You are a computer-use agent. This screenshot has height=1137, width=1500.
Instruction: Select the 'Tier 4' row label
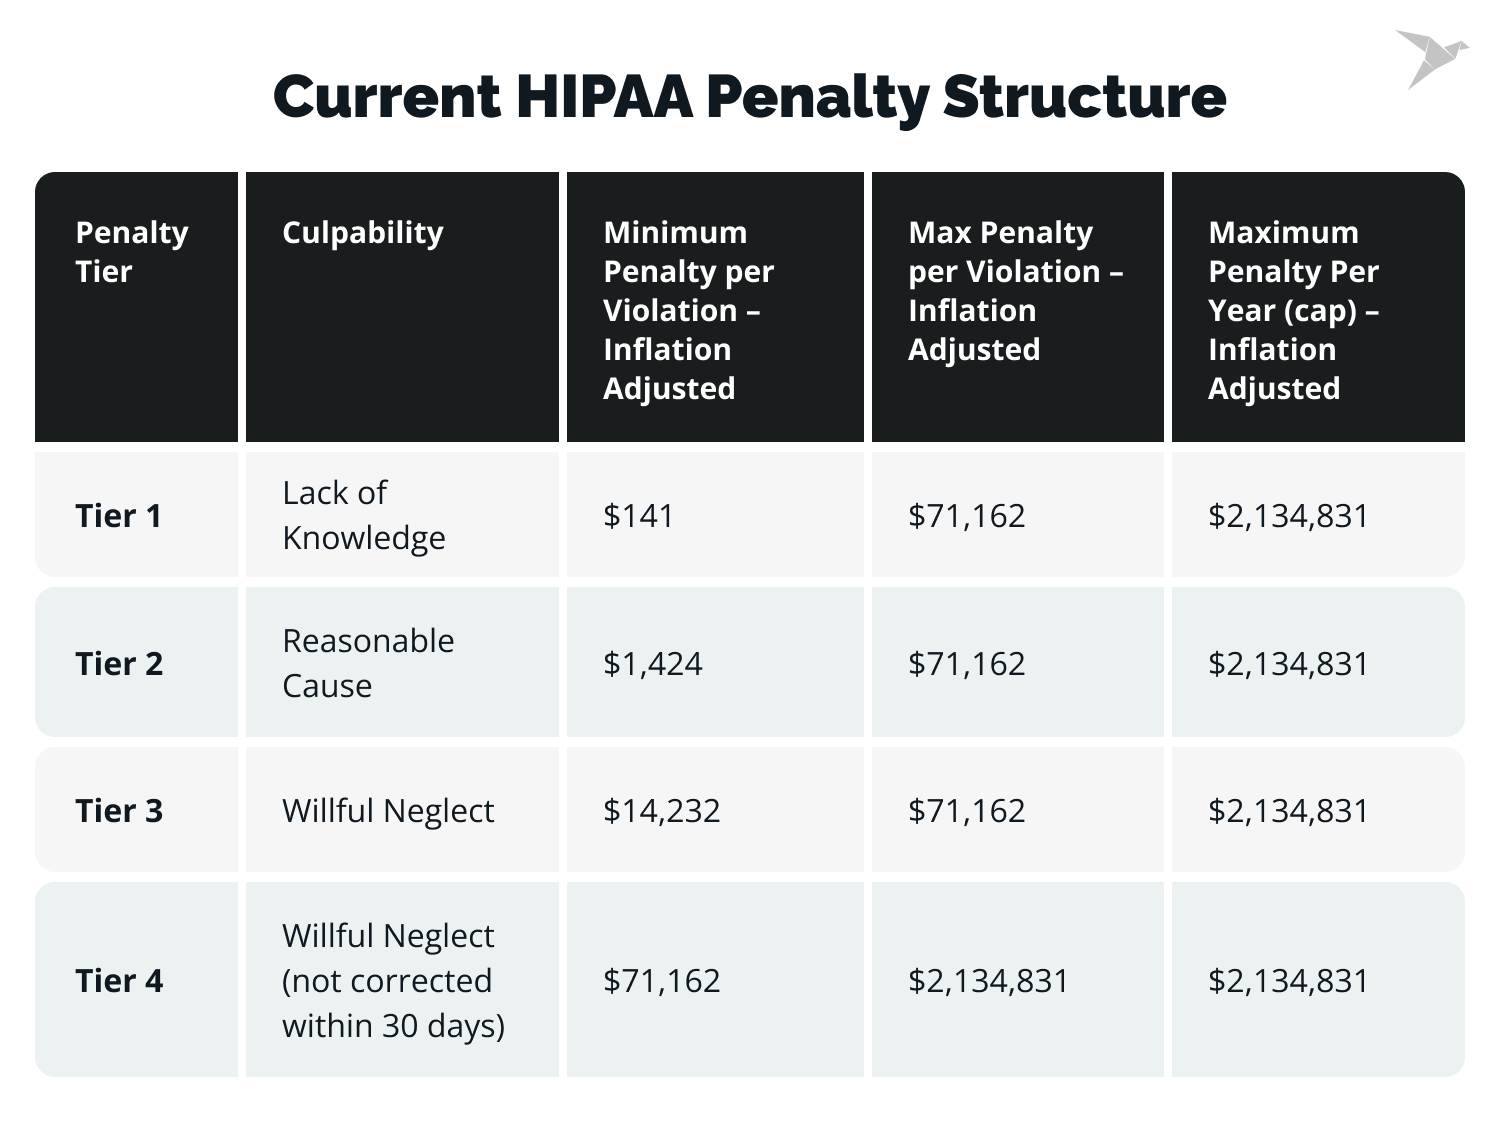point(119,980)
